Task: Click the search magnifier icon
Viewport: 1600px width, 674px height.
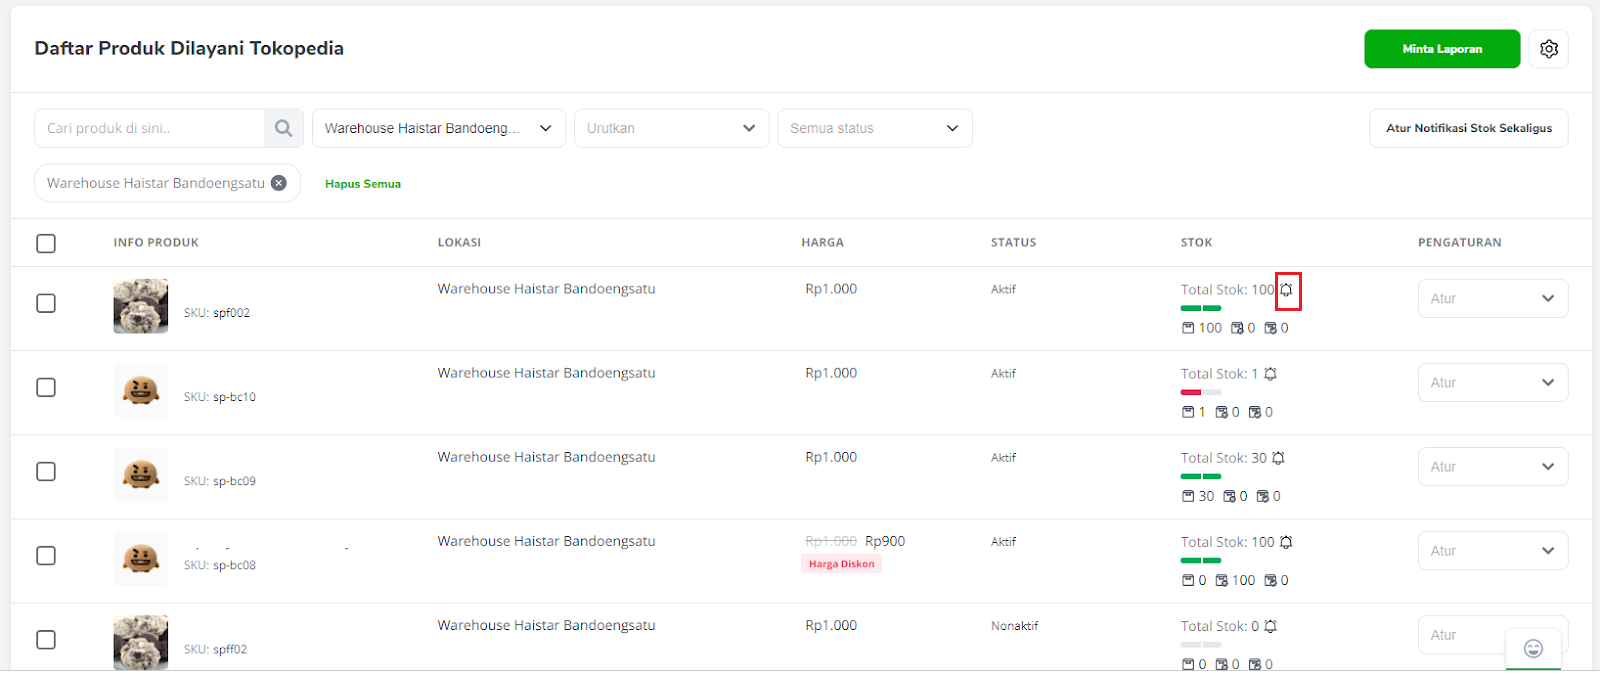Action: (284, 128)
